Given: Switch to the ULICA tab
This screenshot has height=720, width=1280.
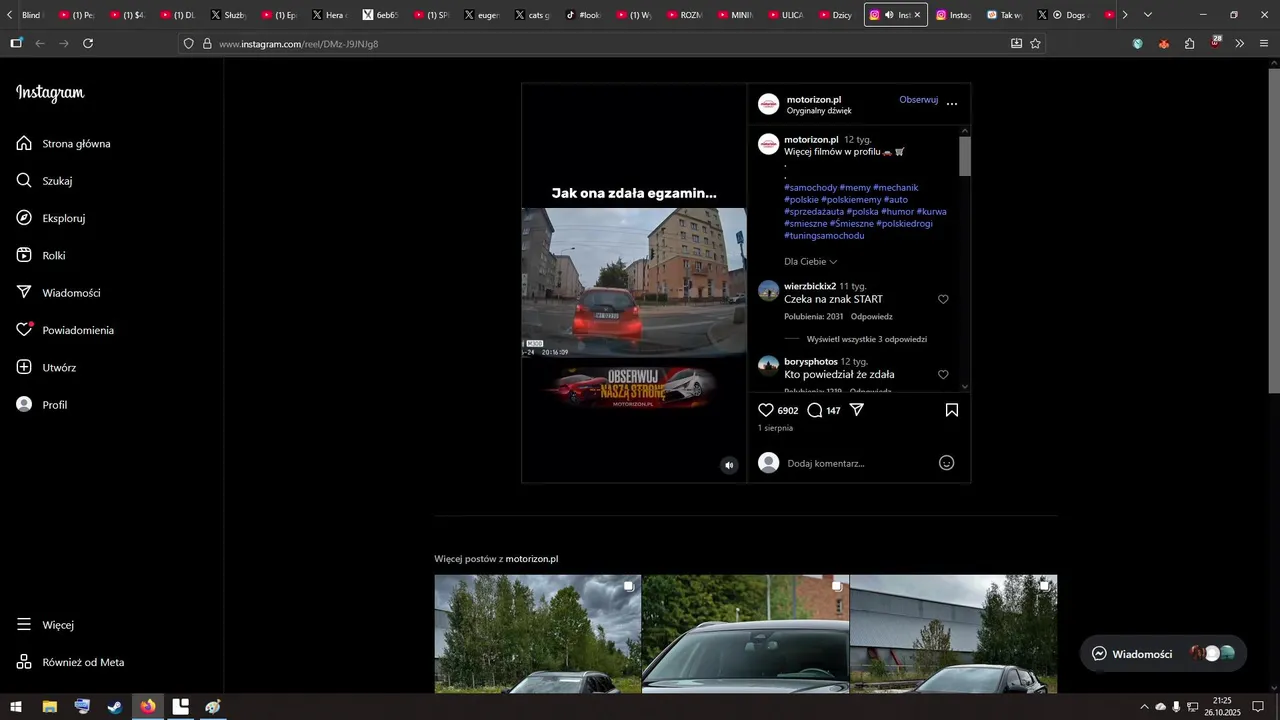Looking at the screenshot, I should pyautogui.click(x=784, y=15).
